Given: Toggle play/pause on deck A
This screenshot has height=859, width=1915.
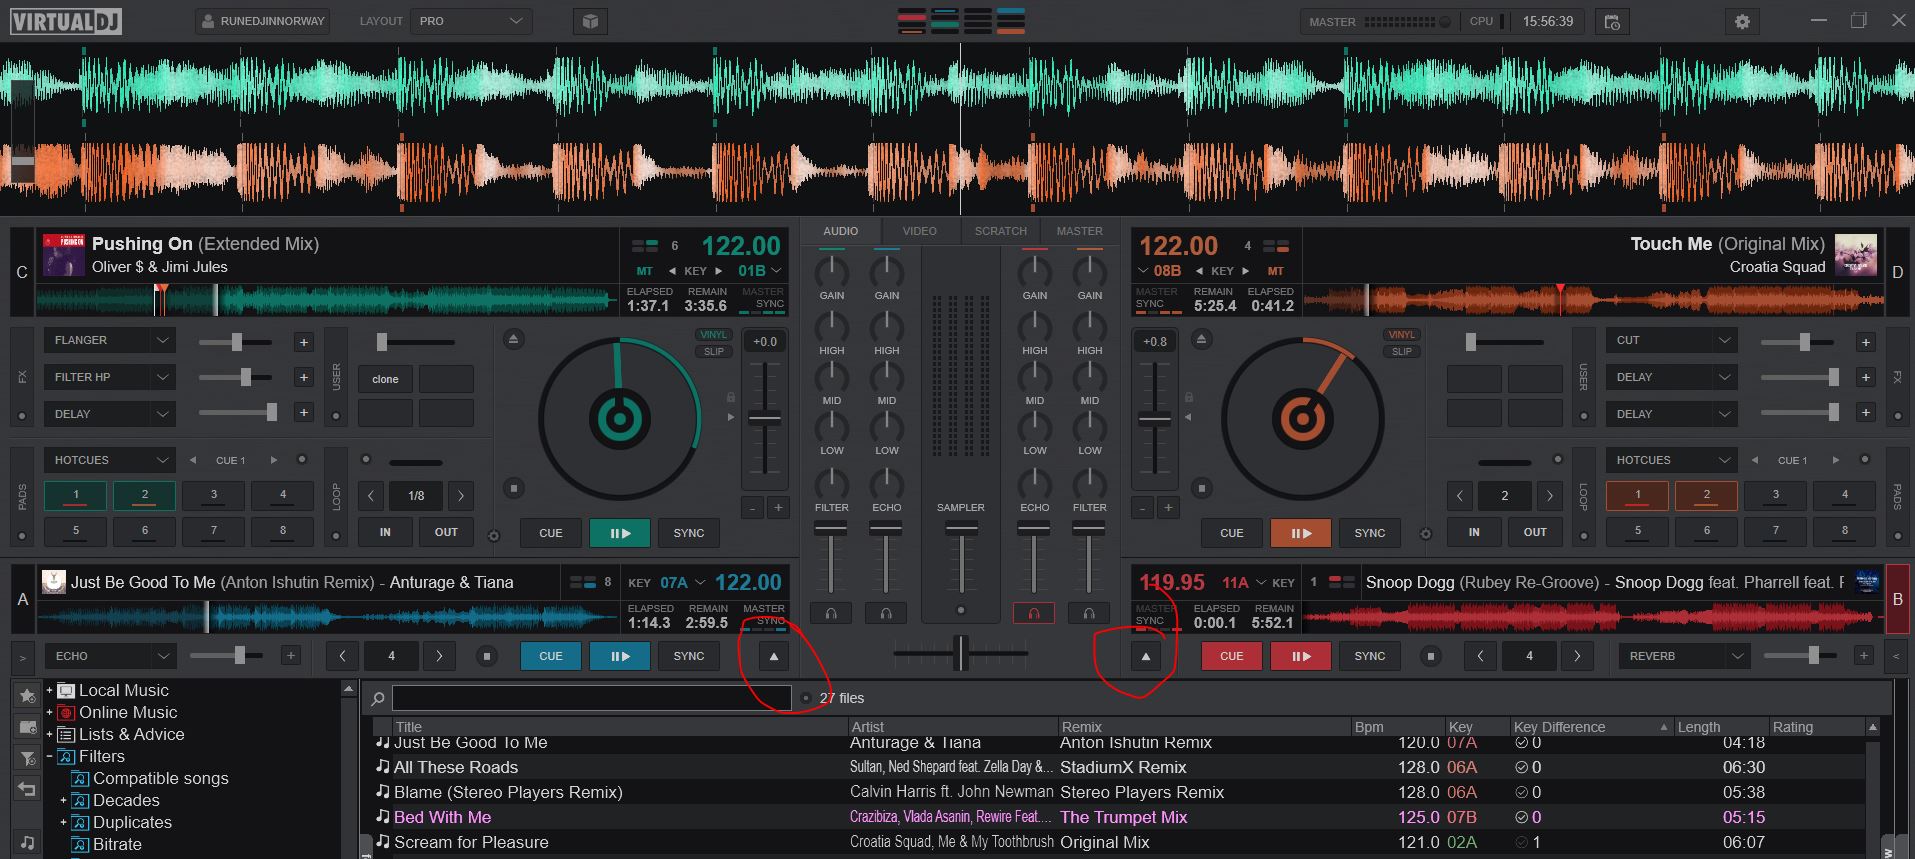Looking at the screenshot, I should (620, 656).
